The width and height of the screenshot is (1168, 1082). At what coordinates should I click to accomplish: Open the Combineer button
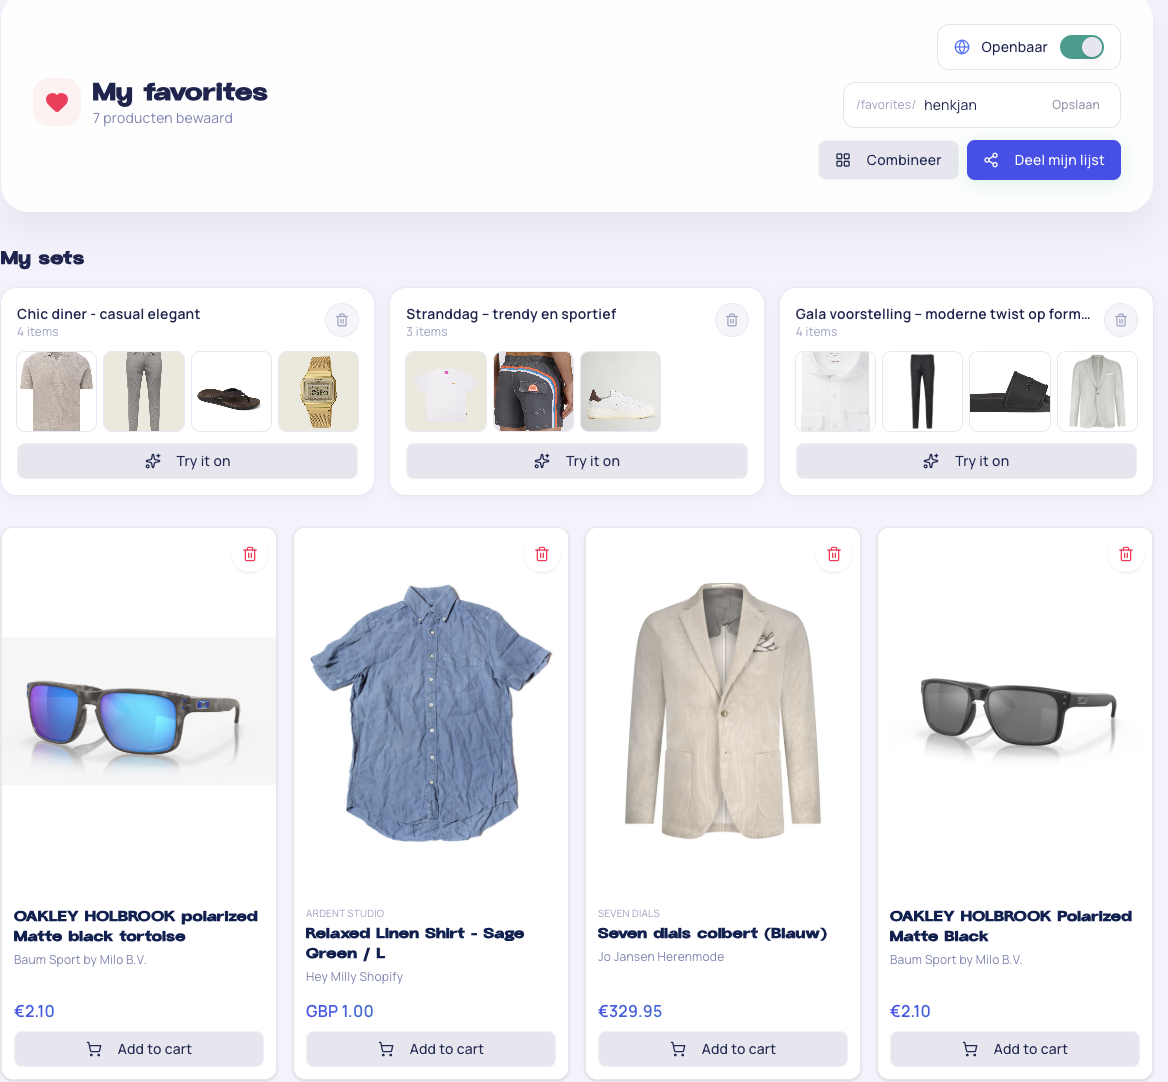[888, 160]
